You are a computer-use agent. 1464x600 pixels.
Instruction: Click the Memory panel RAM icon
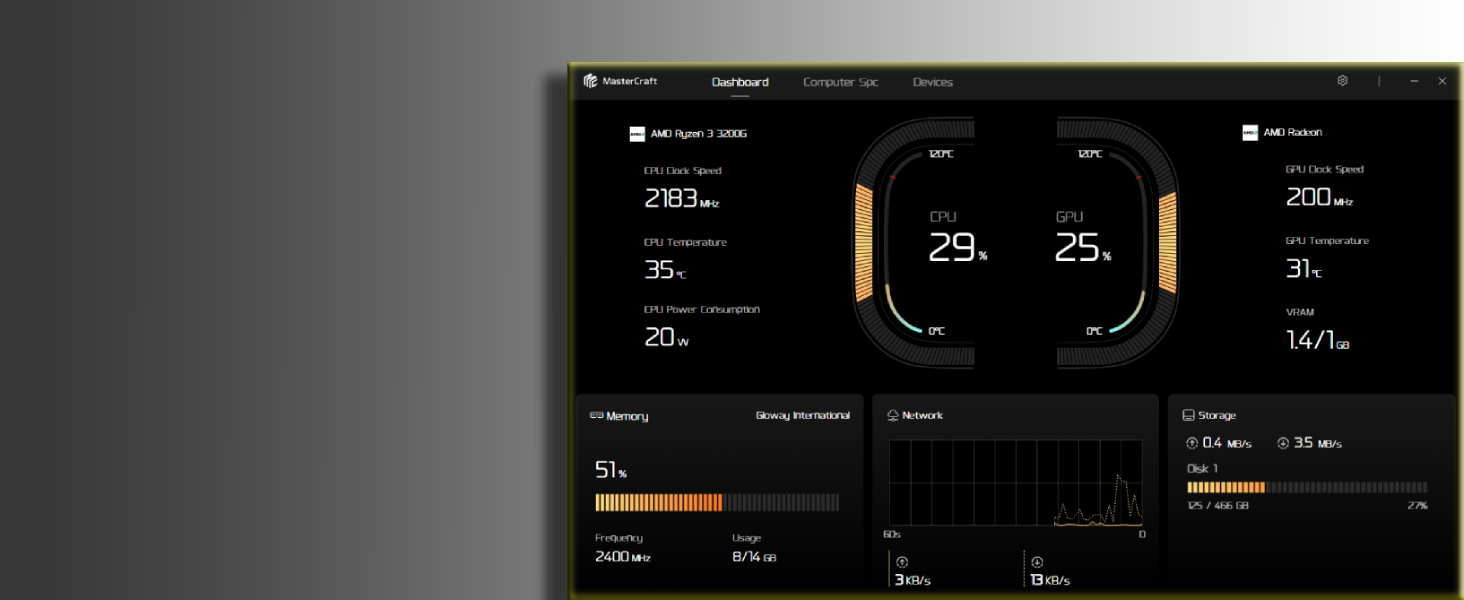[596, 416]
